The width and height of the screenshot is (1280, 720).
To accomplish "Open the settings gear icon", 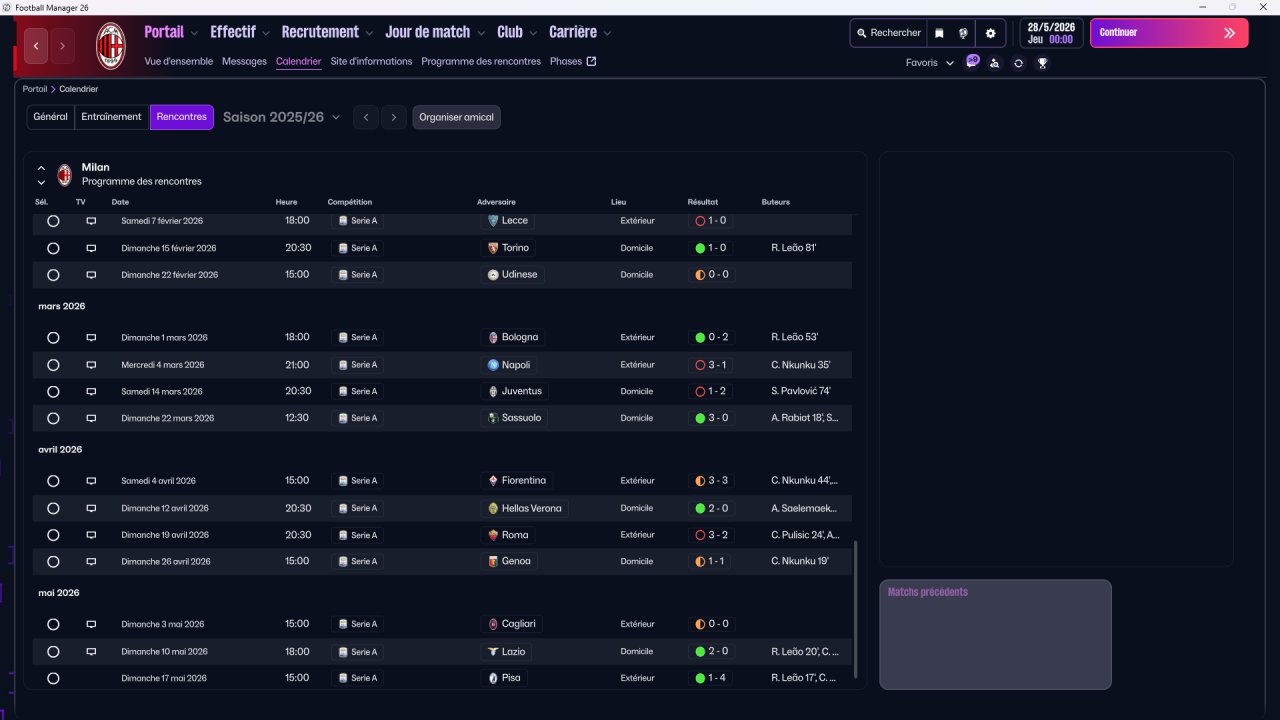I will (990, 33).
